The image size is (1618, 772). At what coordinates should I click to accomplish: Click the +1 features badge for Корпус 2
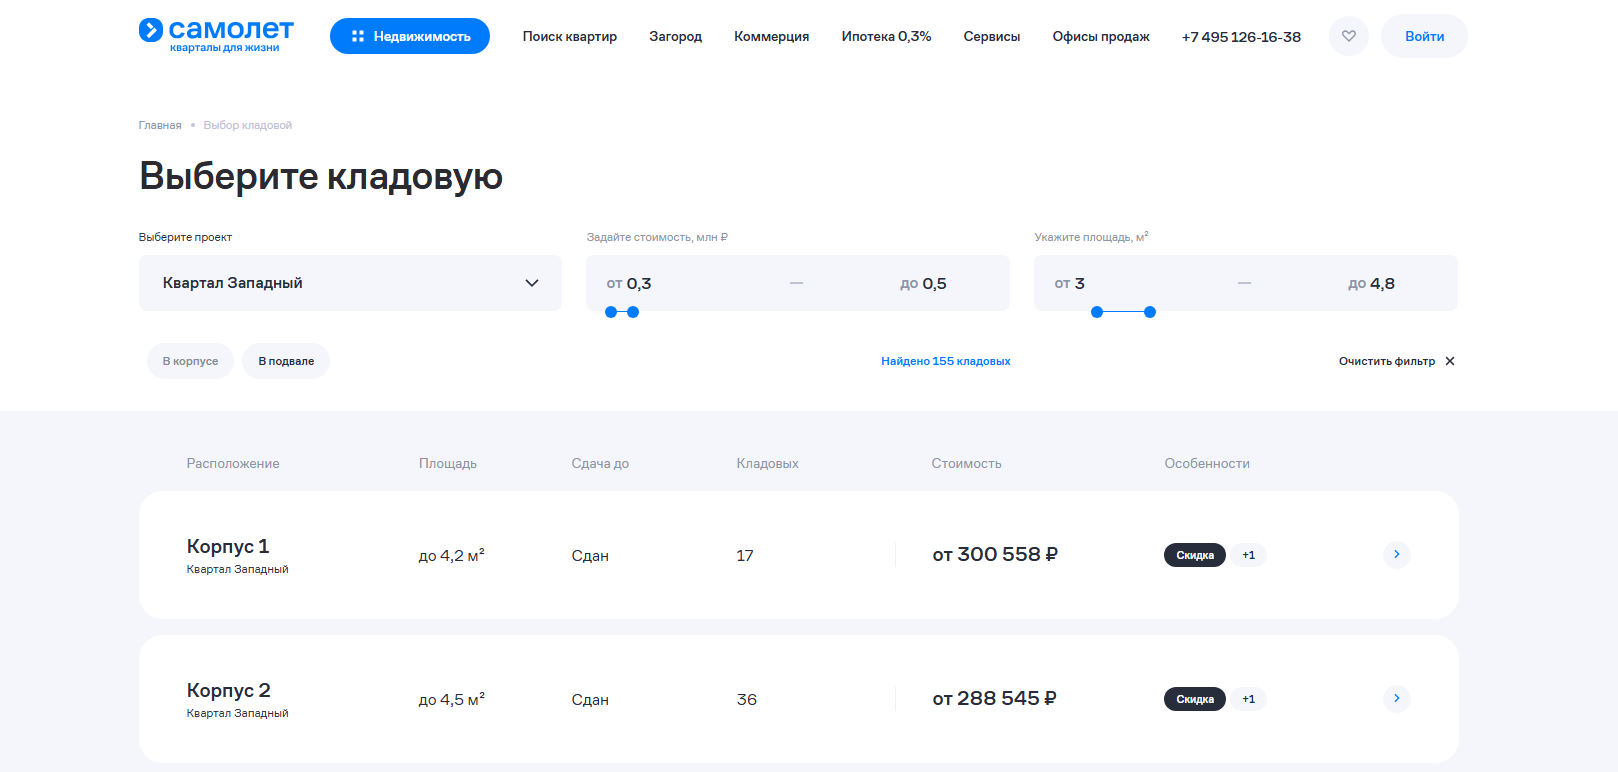coord(1249,699)
